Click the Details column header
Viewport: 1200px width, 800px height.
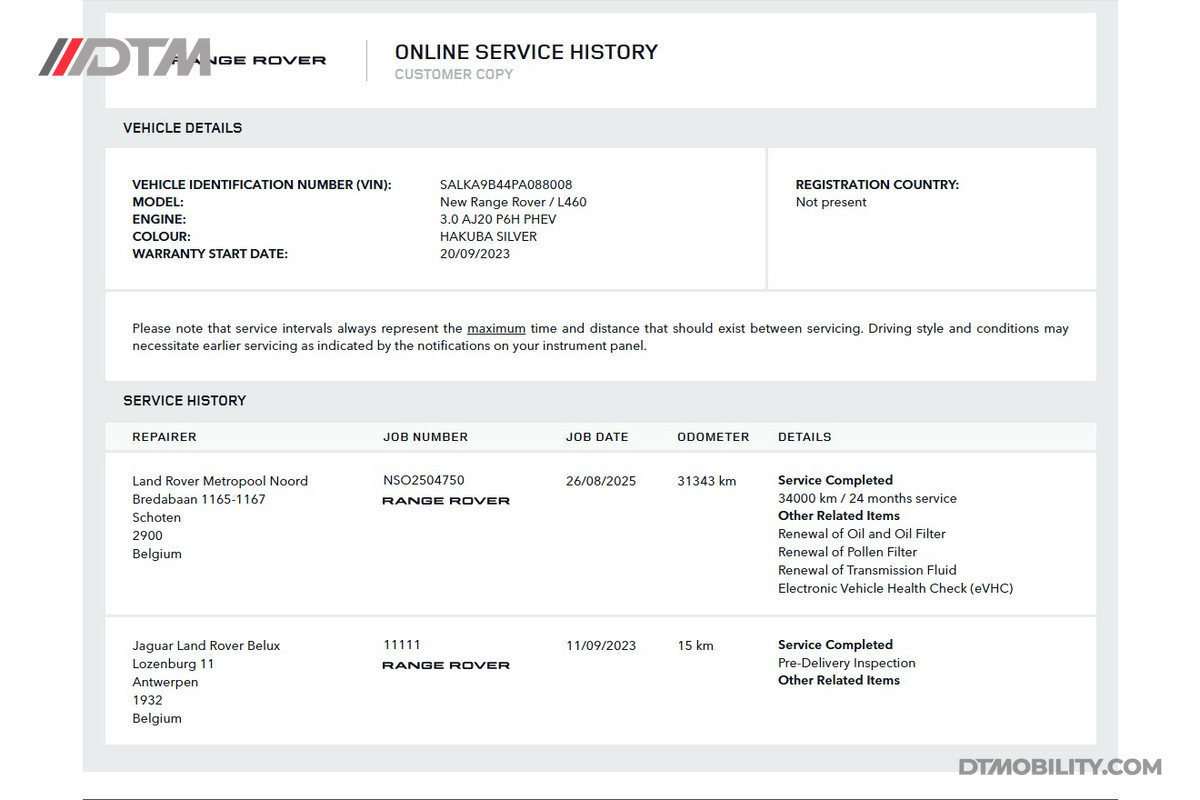pyautogui.click(x=804, y=437)
